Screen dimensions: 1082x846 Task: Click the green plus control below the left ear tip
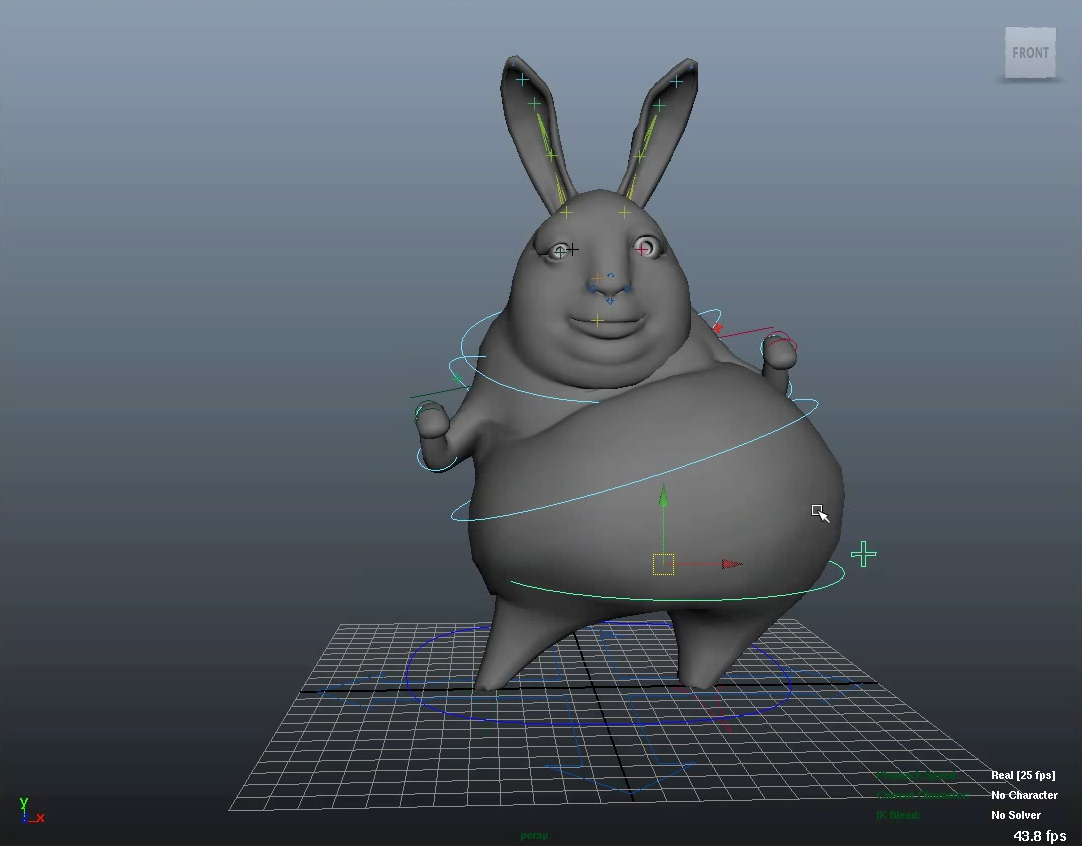[x=534, y=104]
